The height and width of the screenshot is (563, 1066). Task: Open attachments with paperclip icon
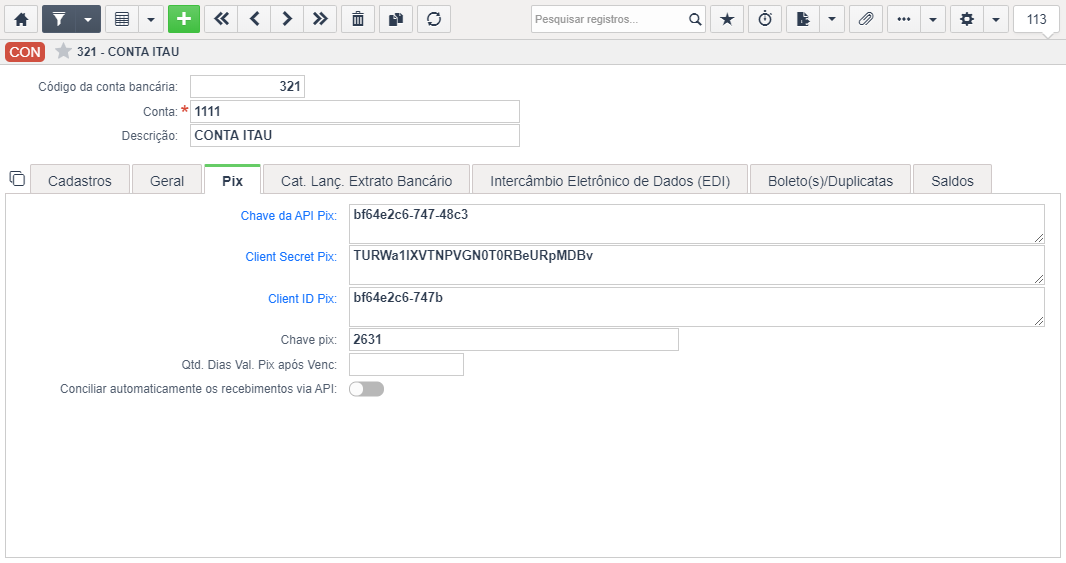865,19
